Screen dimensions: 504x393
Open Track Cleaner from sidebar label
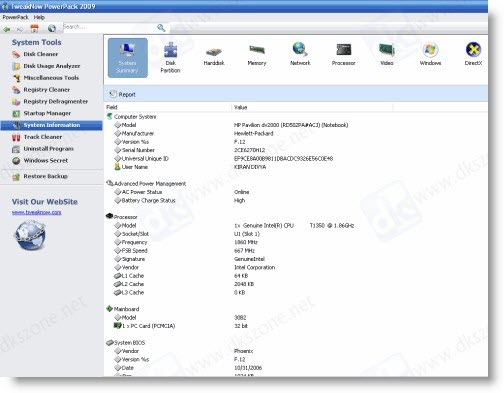[x=43, y=137]
